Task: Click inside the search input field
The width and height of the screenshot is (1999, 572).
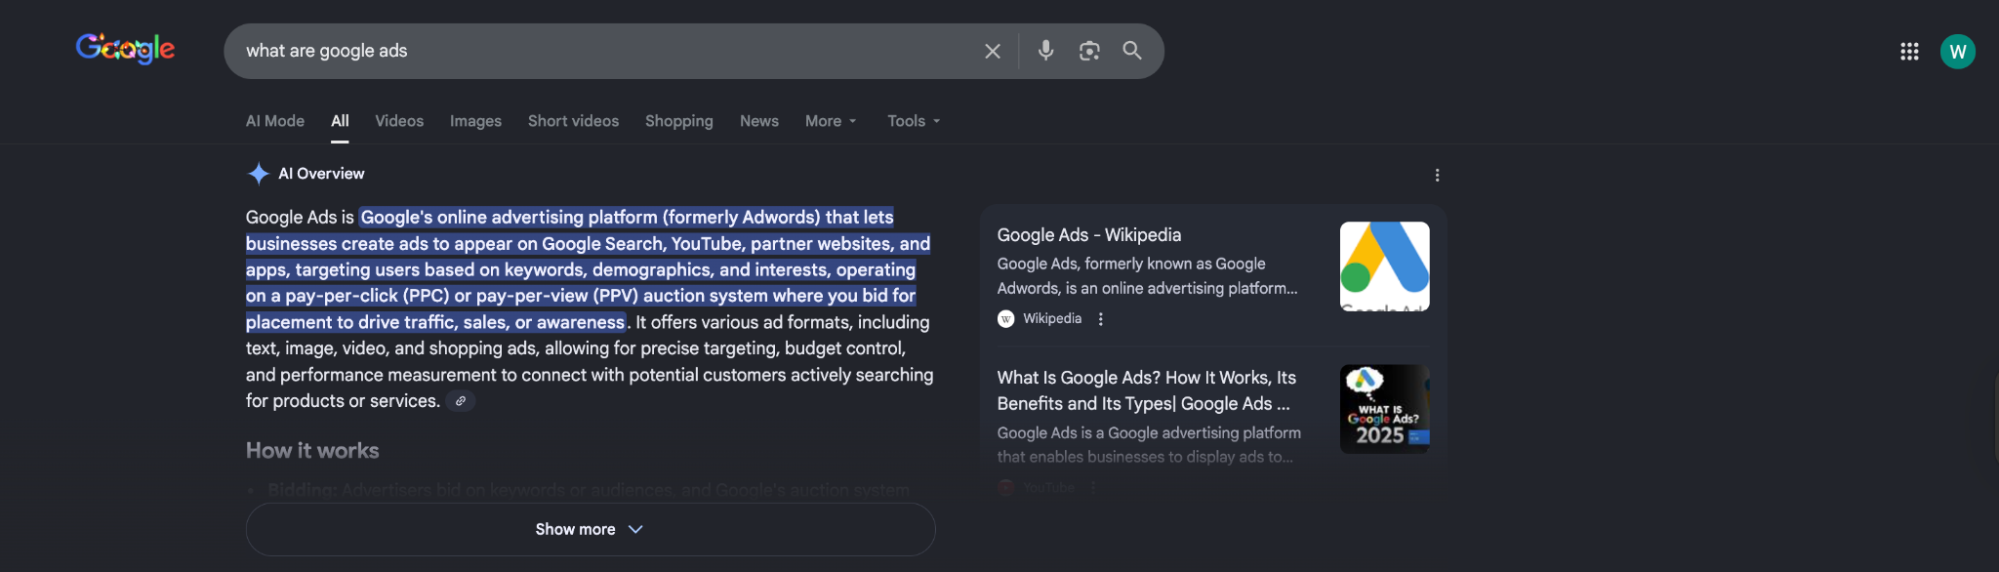Action: 600,51
